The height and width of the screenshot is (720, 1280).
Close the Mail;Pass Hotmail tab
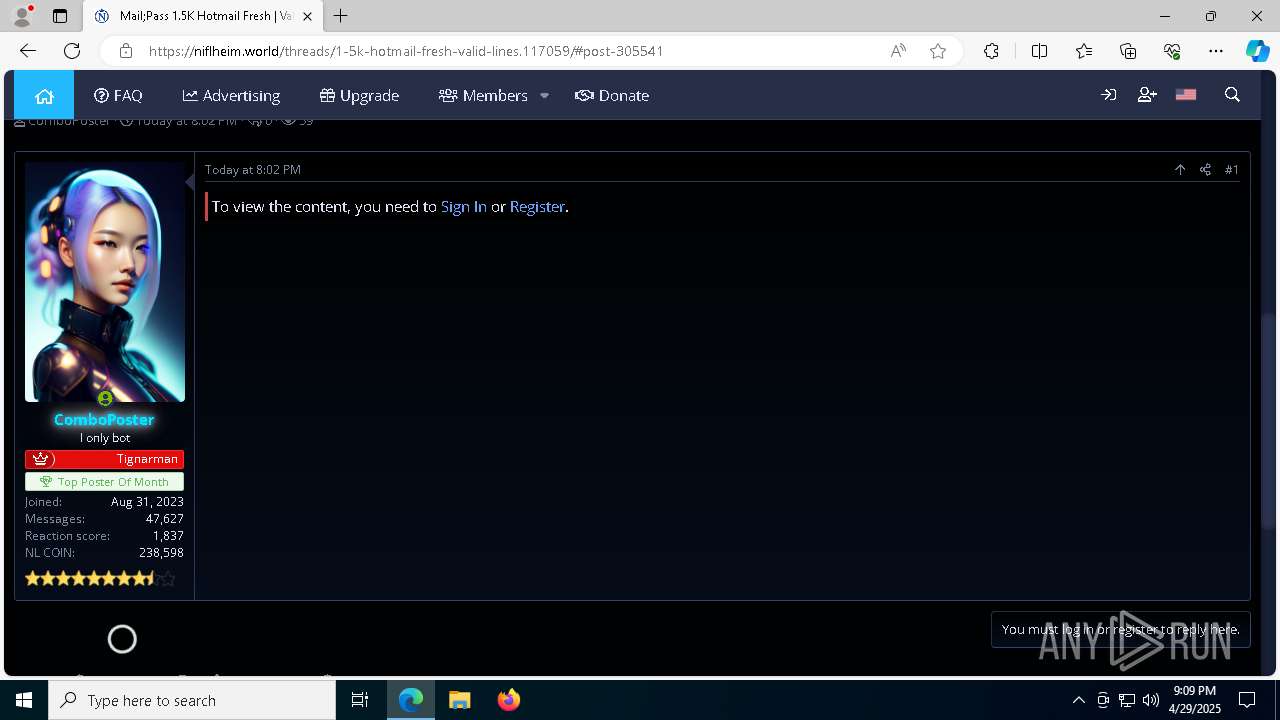tap(307, 16)
